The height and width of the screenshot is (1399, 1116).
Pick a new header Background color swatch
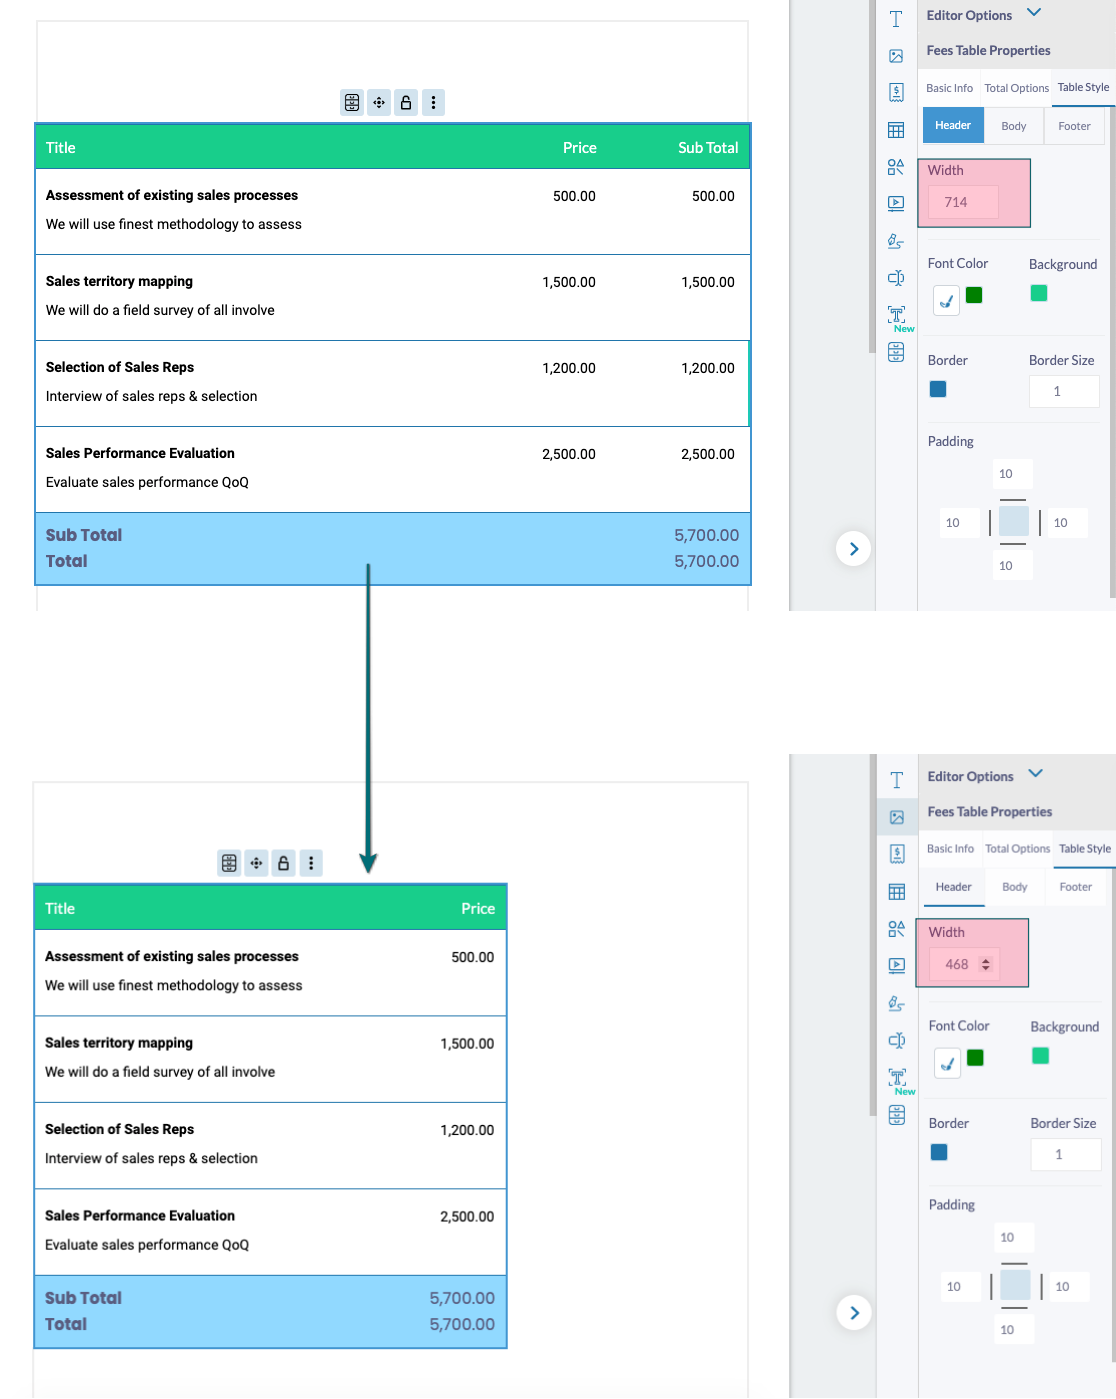(x=1038, y=293)
